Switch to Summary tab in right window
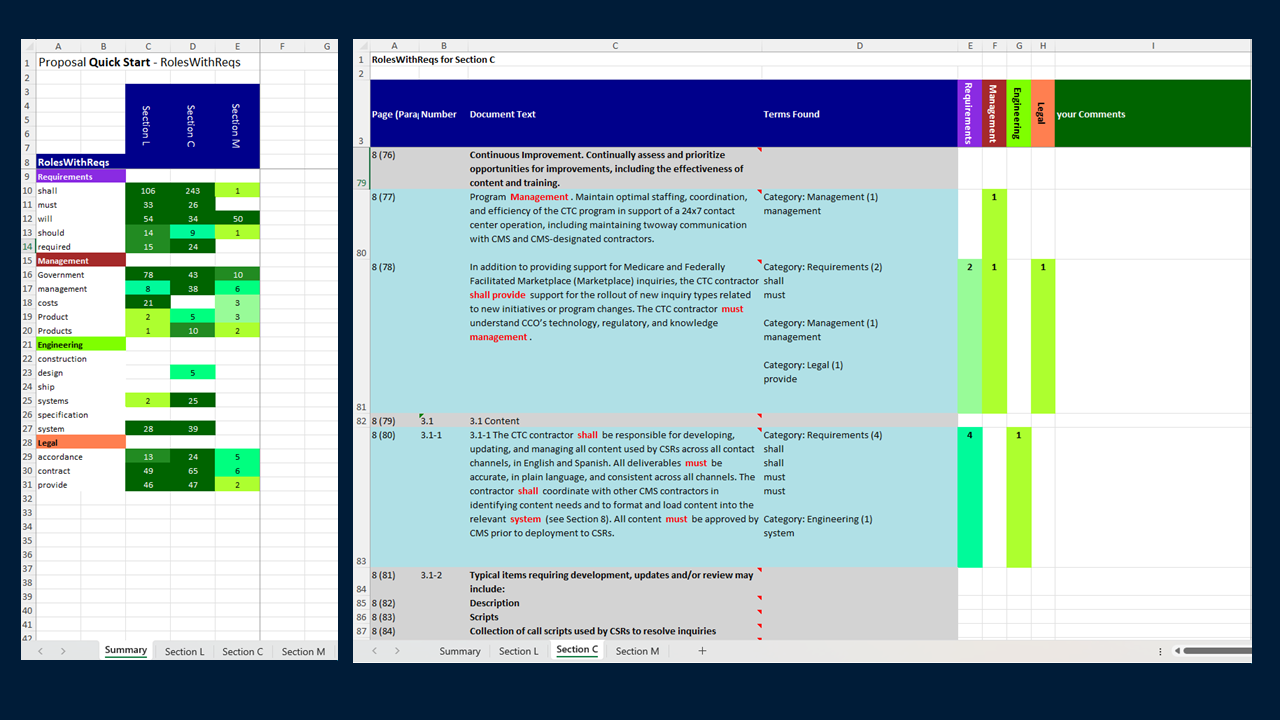Viewport: 1280px width, 720px height. (x=460, y=651)
